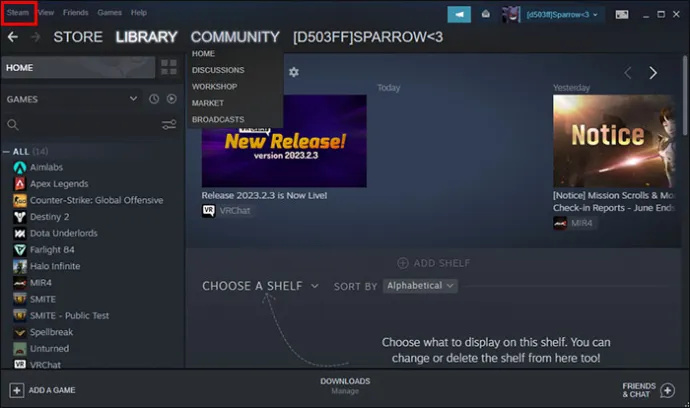Viewport: 690px width, 408px height.
Task: Click the profile avatar picture
Action: (511, 15)
